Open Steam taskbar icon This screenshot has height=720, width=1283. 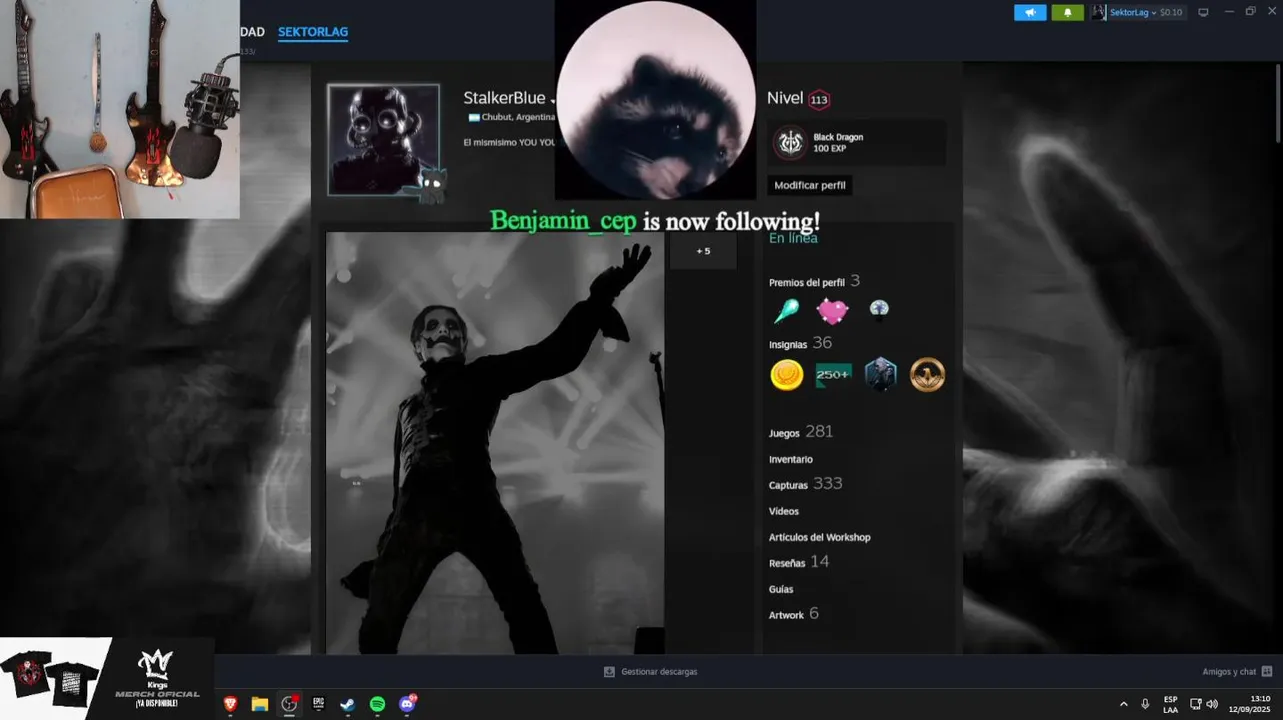point(347,704)
